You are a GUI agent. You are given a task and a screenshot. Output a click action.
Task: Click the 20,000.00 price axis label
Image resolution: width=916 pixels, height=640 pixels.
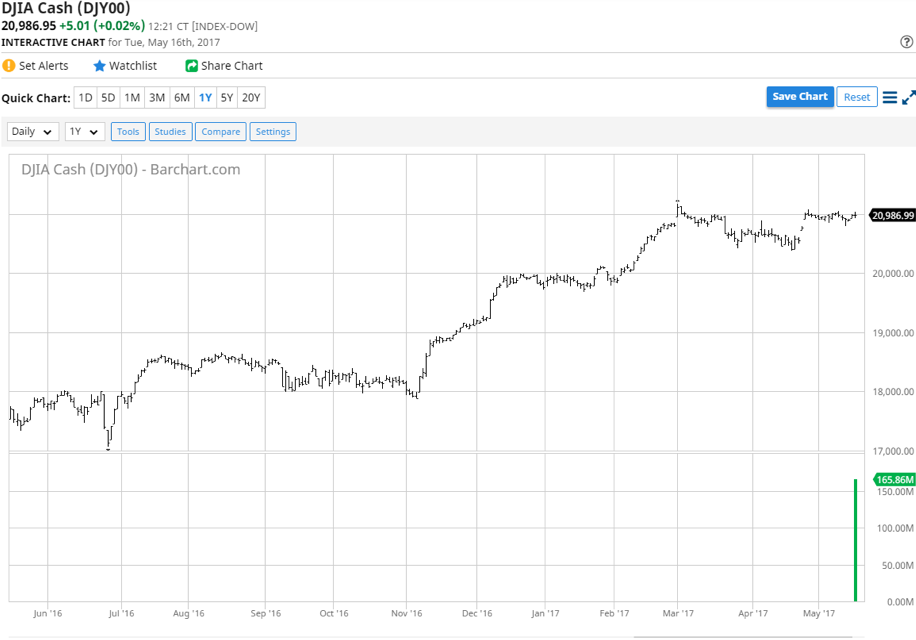(893, 273)
